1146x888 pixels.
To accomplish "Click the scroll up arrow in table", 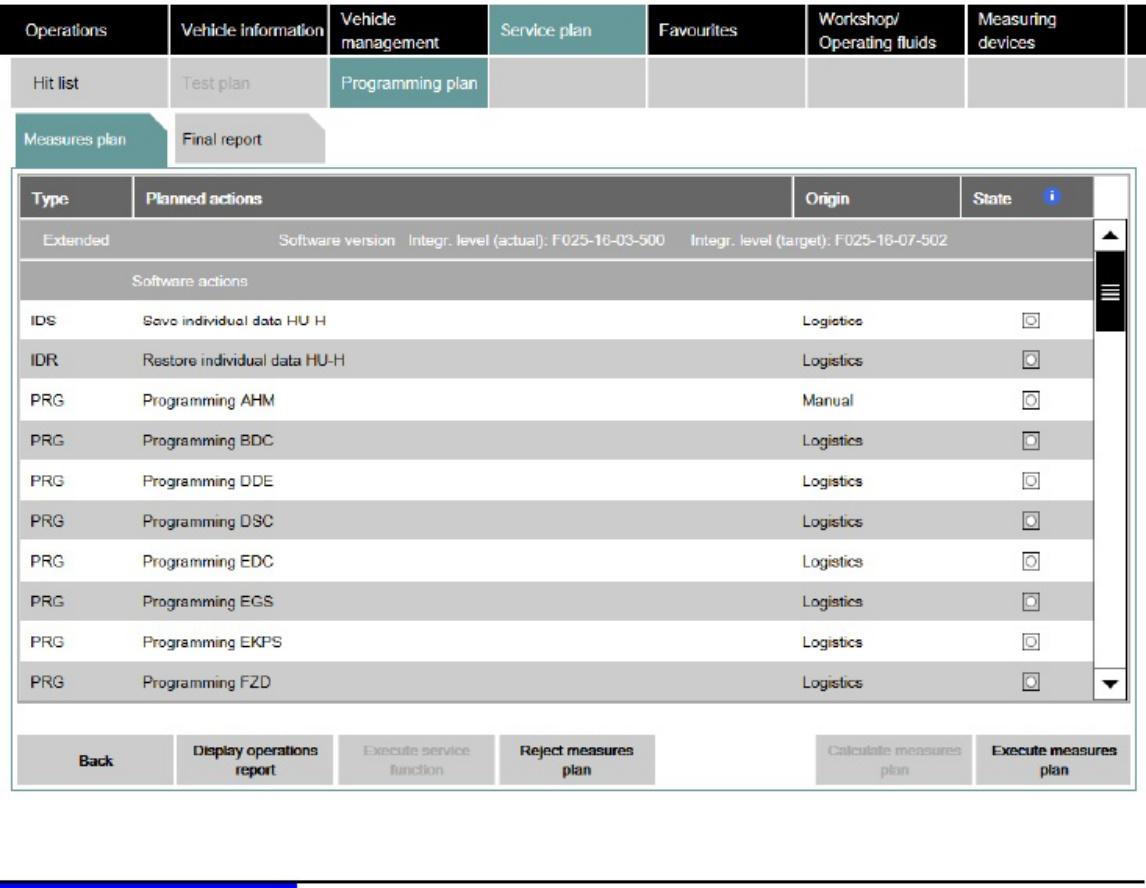I will point(1109,235).
